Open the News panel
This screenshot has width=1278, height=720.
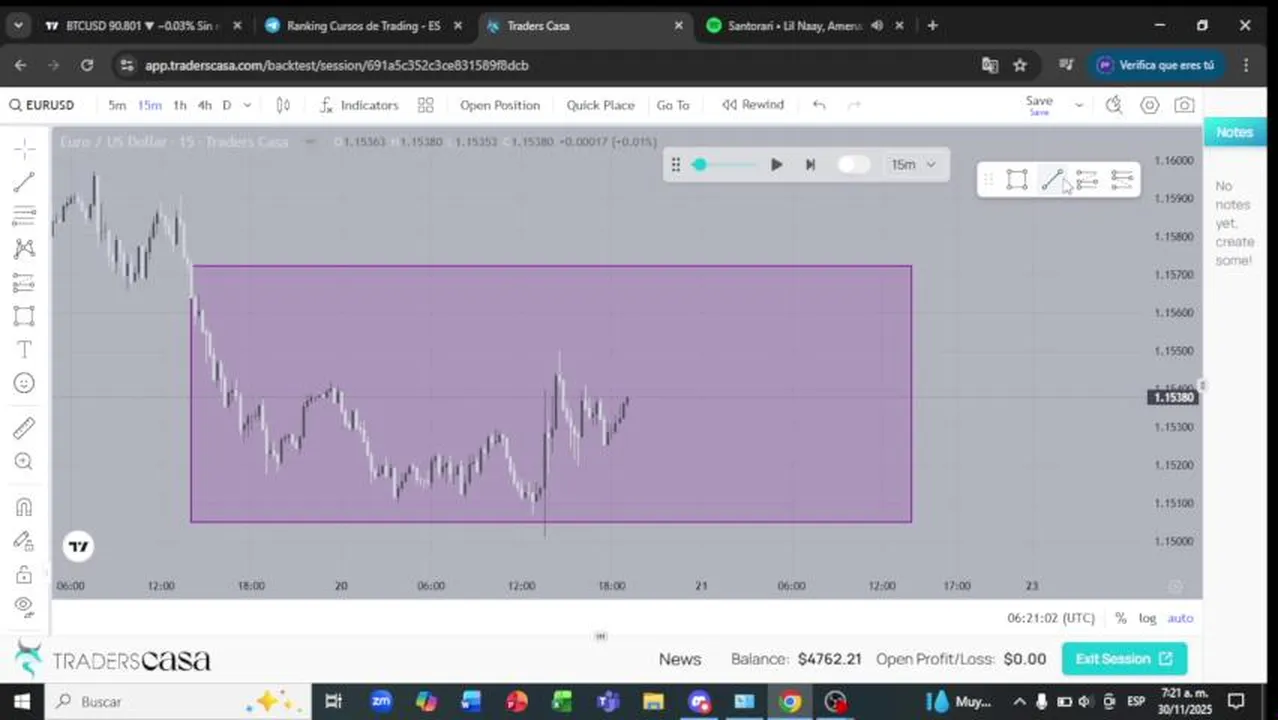click(680, 659)
